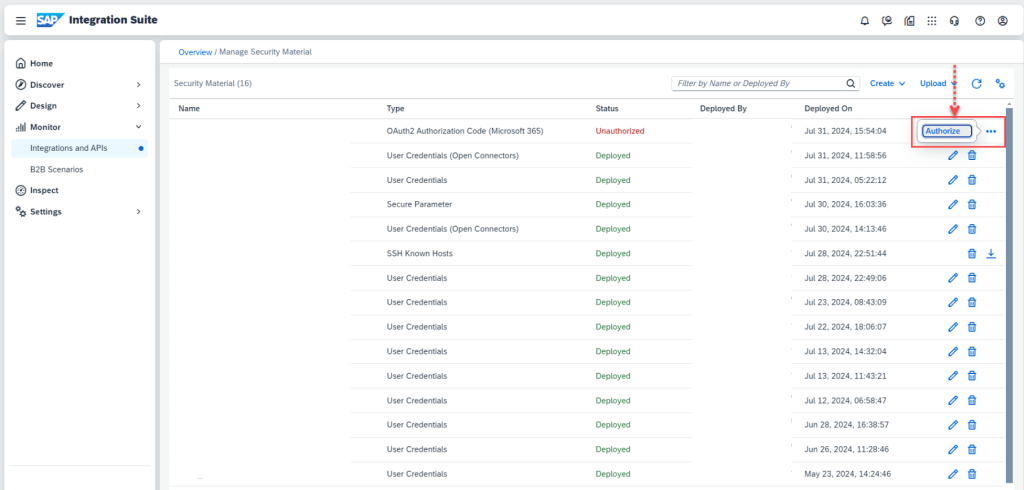Click the search magnifier icon in filter

[851, 84]
